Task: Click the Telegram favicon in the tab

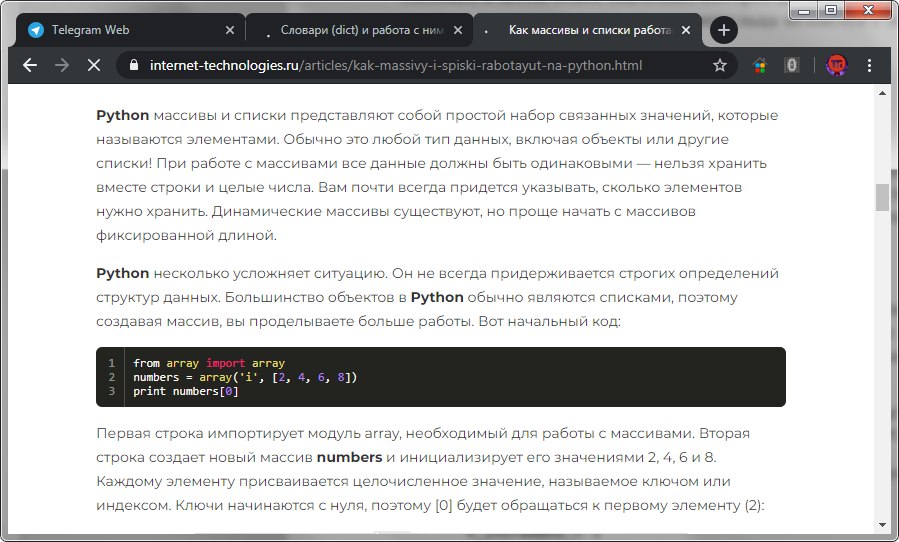Action: click(36, 30)
